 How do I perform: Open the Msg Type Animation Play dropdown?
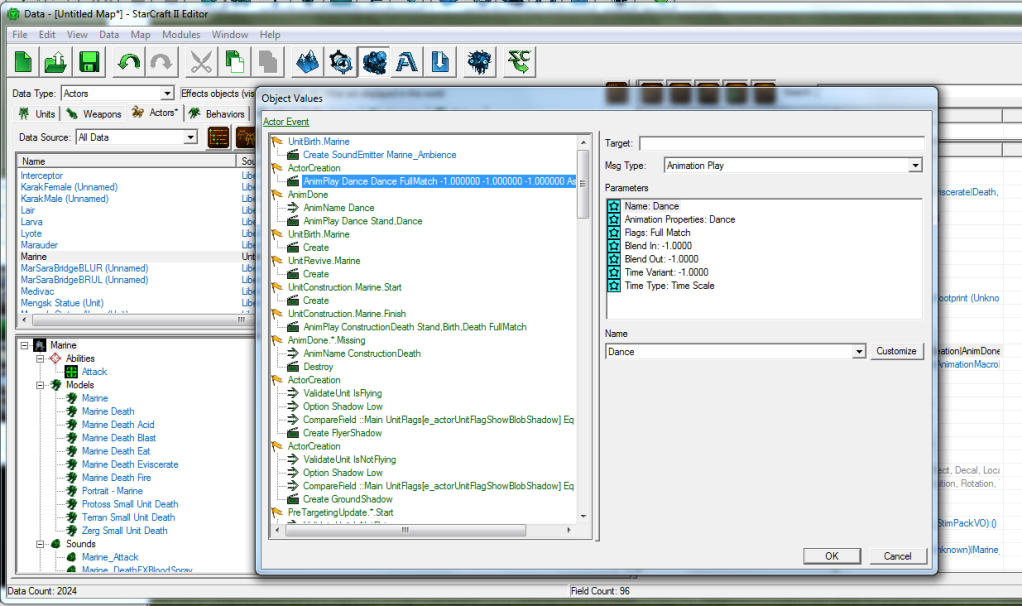pos(916,166)
